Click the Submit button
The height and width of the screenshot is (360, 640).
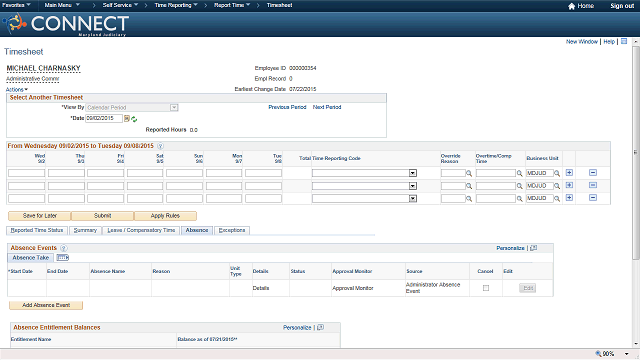pyautogui.click(x=102, y=216)
